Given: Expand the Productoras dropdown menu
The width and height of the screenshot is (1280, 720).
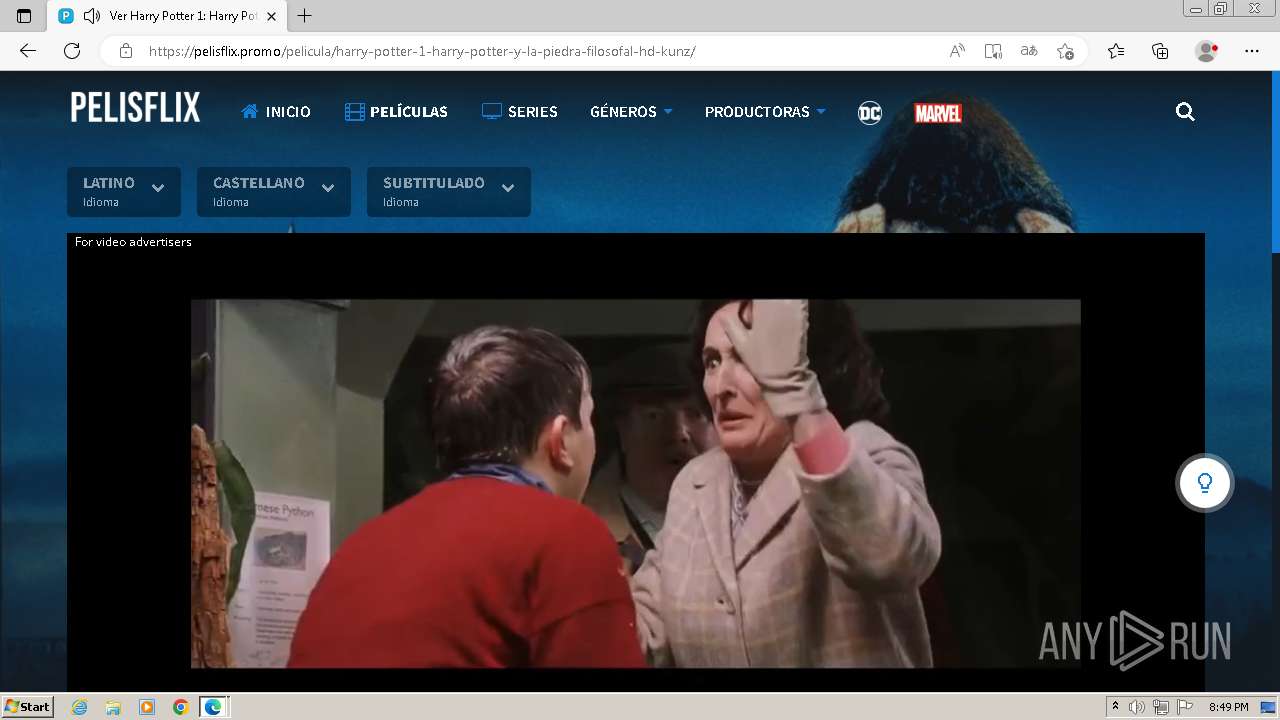Looking at the screenshot, I should coord(765,112).
